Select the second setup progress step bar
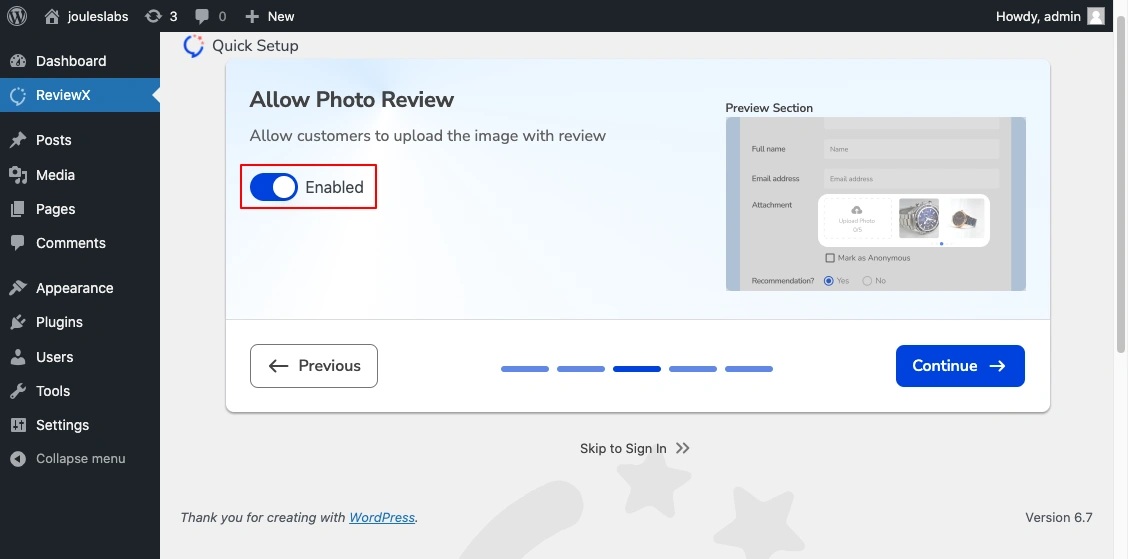Viewport: 1128px width, 559px height. pyautogui.click(x=581, y=369)
